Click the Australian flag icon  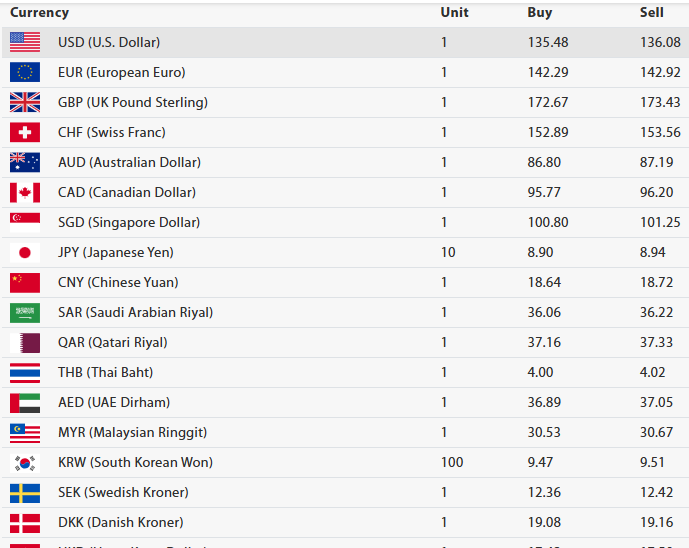point(25,162)
